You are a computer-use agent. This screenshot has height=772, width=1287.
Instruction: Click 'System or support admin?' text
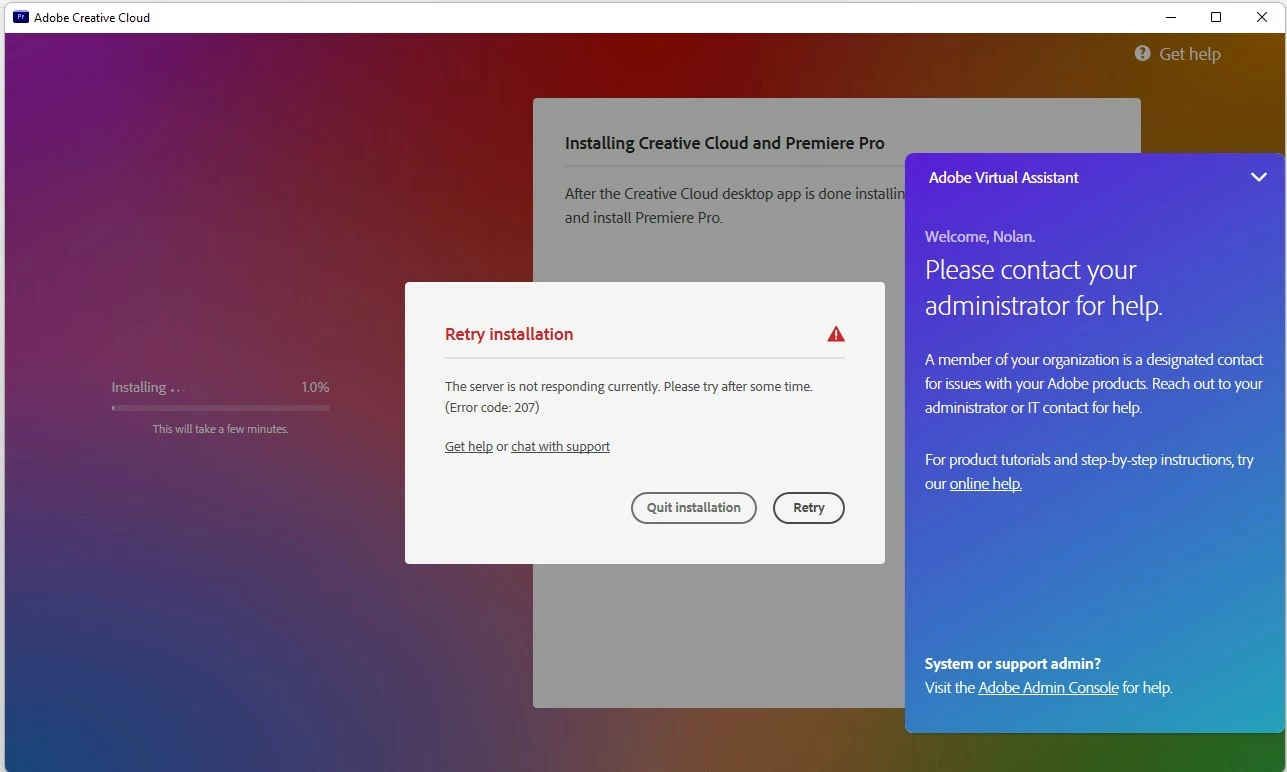[1013, 664]
